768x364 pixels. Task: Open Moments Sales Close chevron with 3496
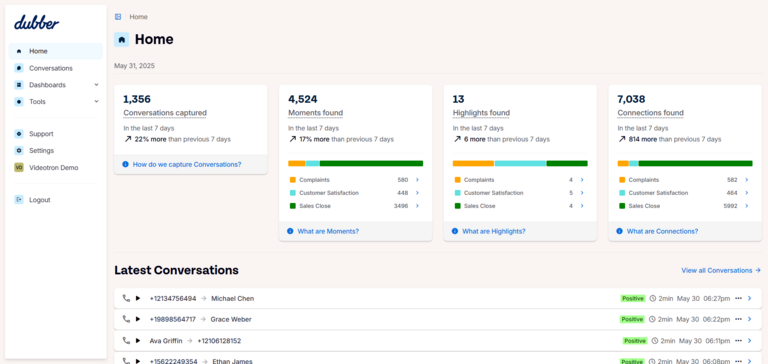(x=417, y=206)
